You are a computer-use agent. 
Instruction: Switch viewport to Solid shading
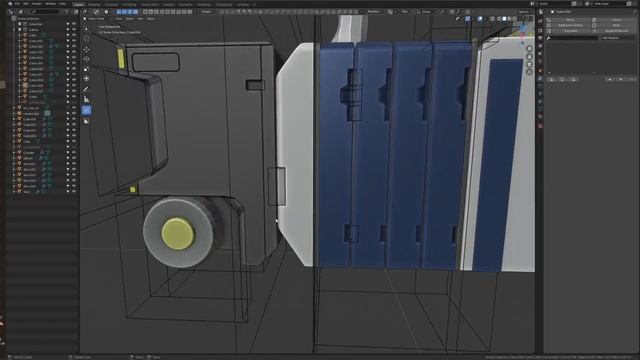[x=504, y=19]
